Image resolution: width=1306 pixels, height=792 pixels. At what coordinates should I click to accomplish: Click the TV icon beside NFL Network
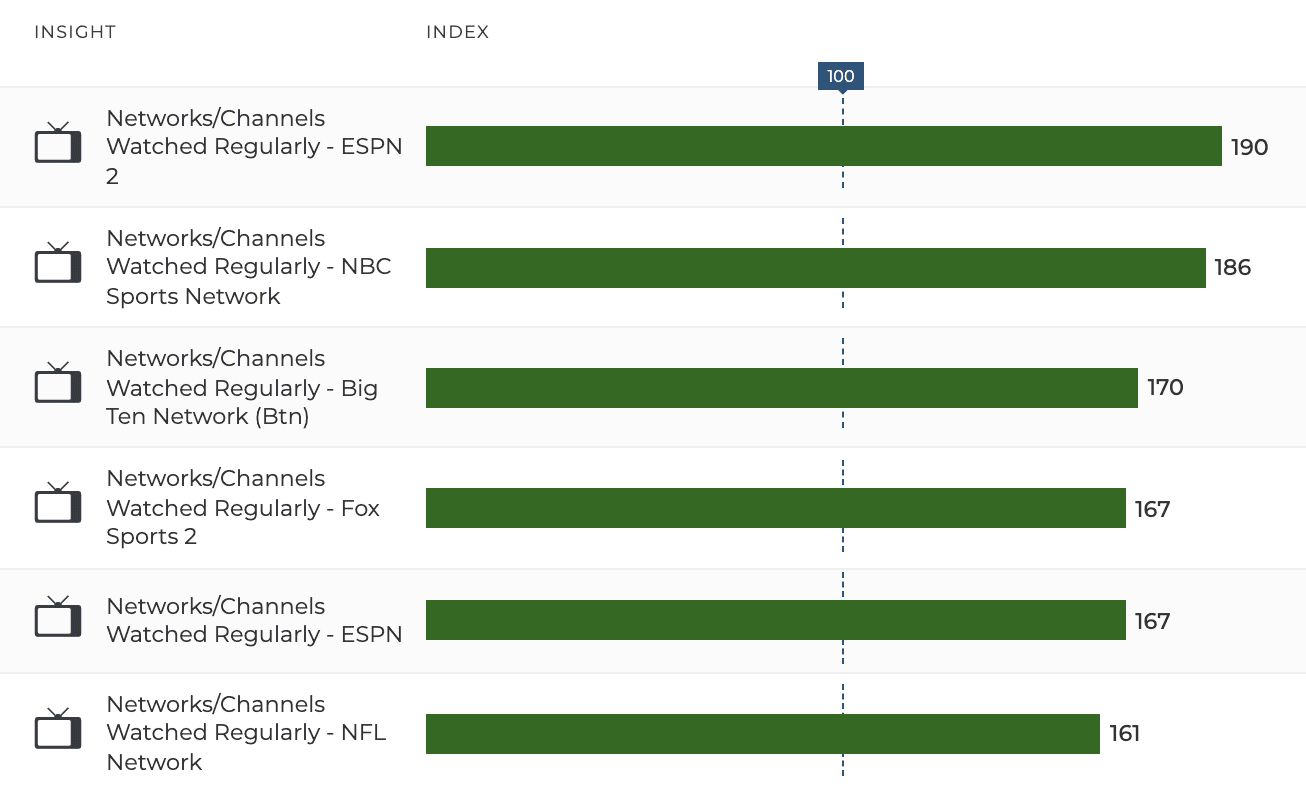tap(58, 731)
